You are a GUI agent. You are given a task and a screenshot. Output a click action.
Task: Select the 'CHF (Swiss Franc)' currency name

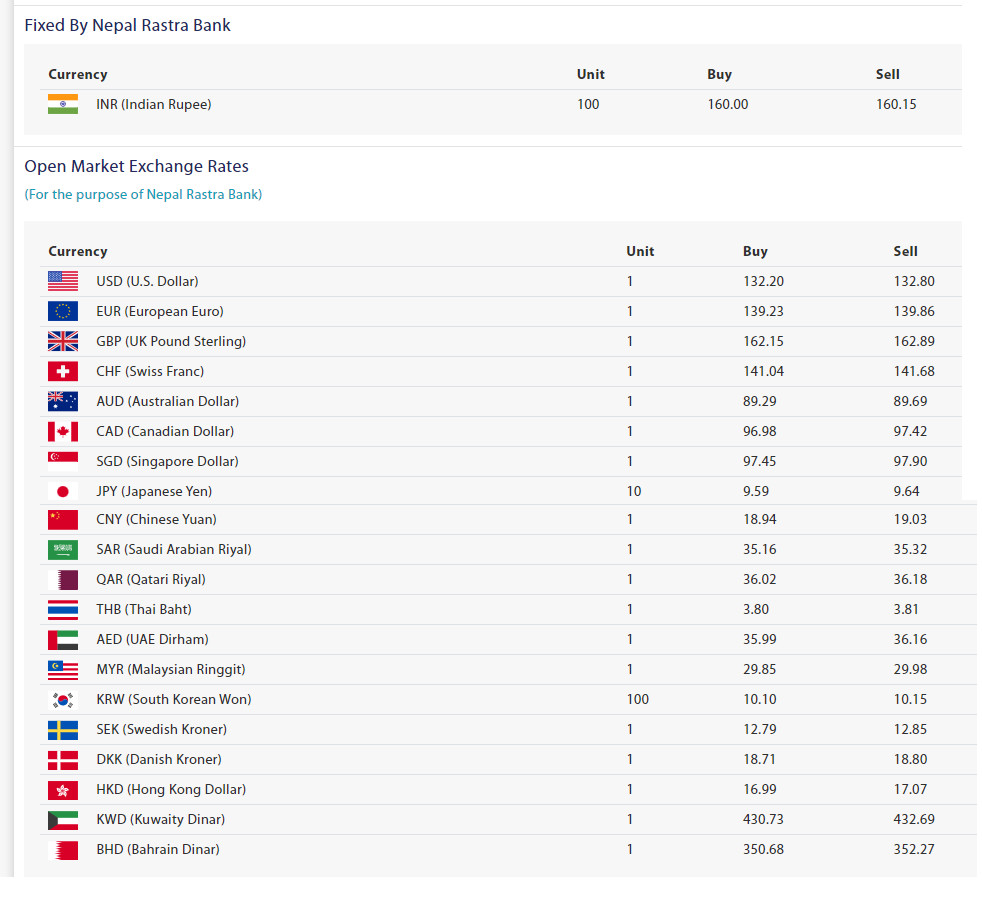coord(150,371)
